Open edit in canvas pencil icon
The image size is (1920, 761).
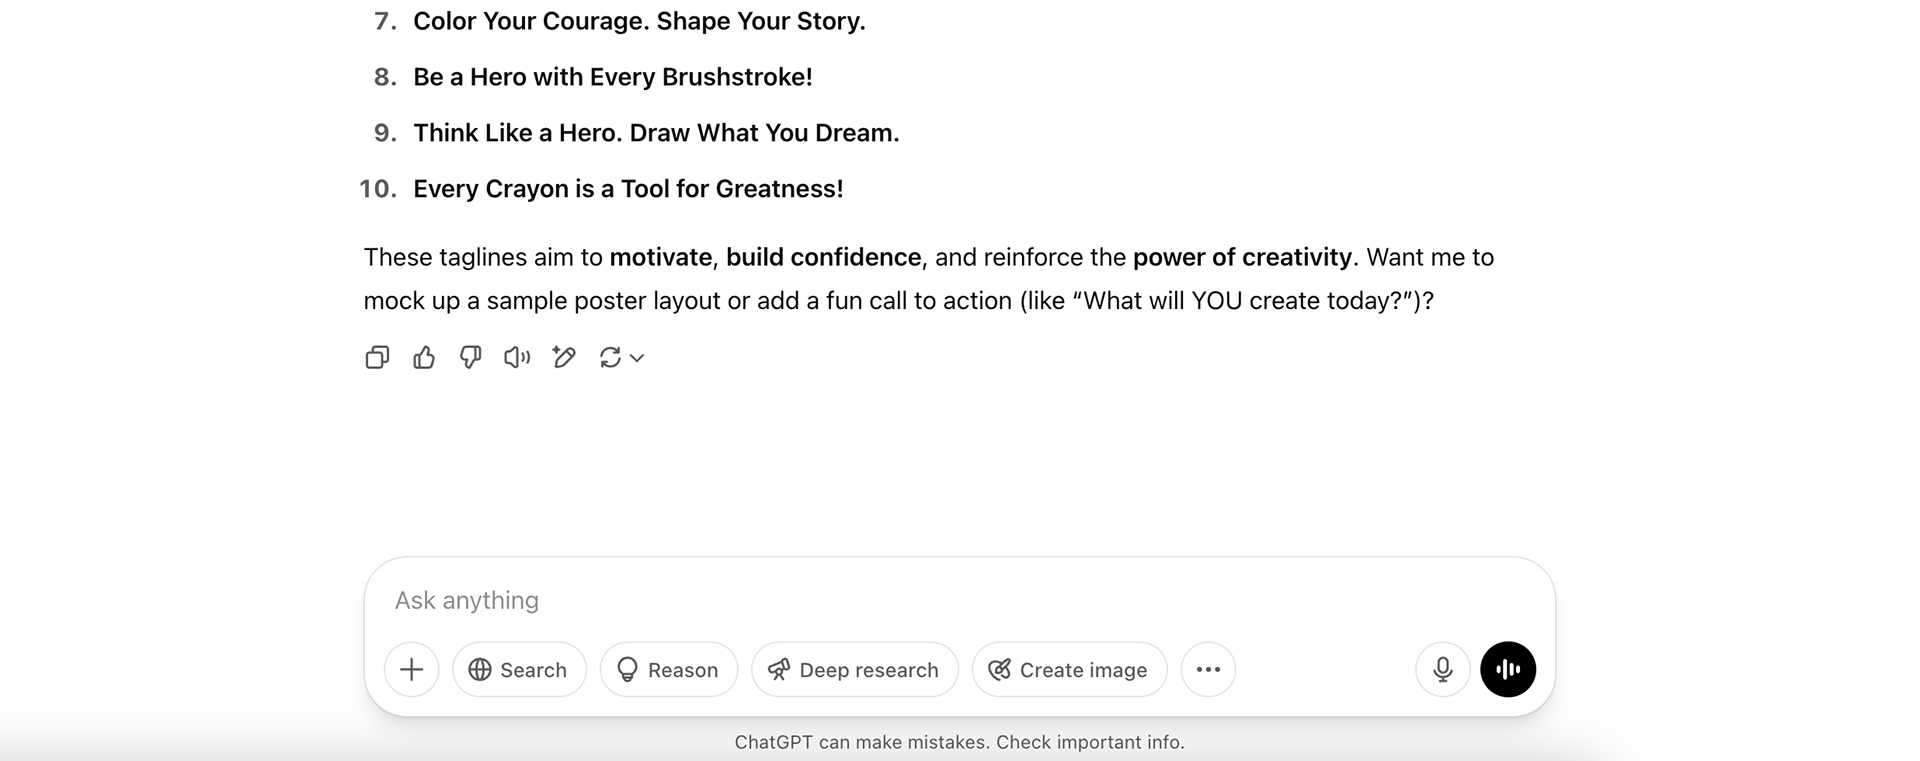(x=564, y=357)
